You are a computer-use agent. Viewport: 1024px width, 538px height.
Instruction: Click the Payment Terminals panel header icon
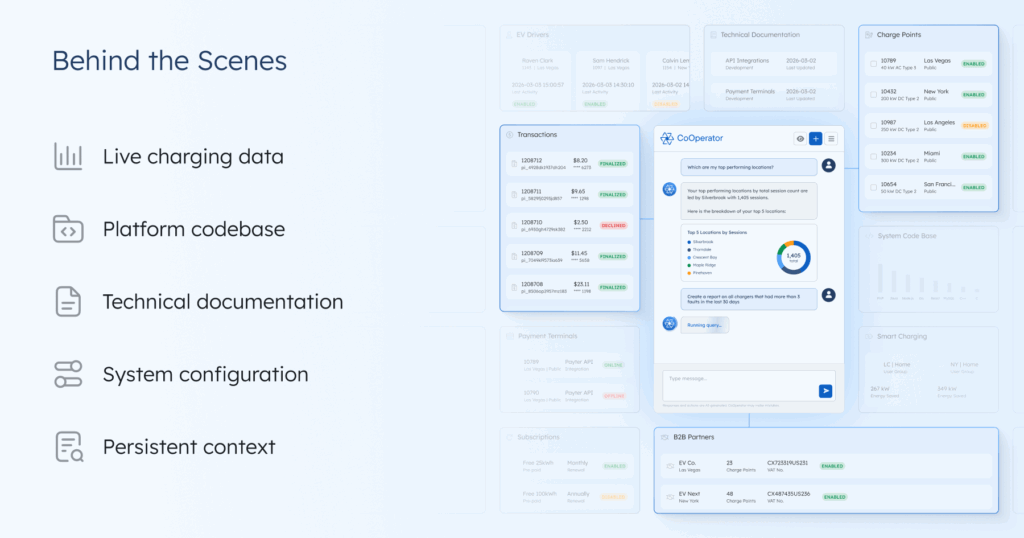click(x=509, y=336)
